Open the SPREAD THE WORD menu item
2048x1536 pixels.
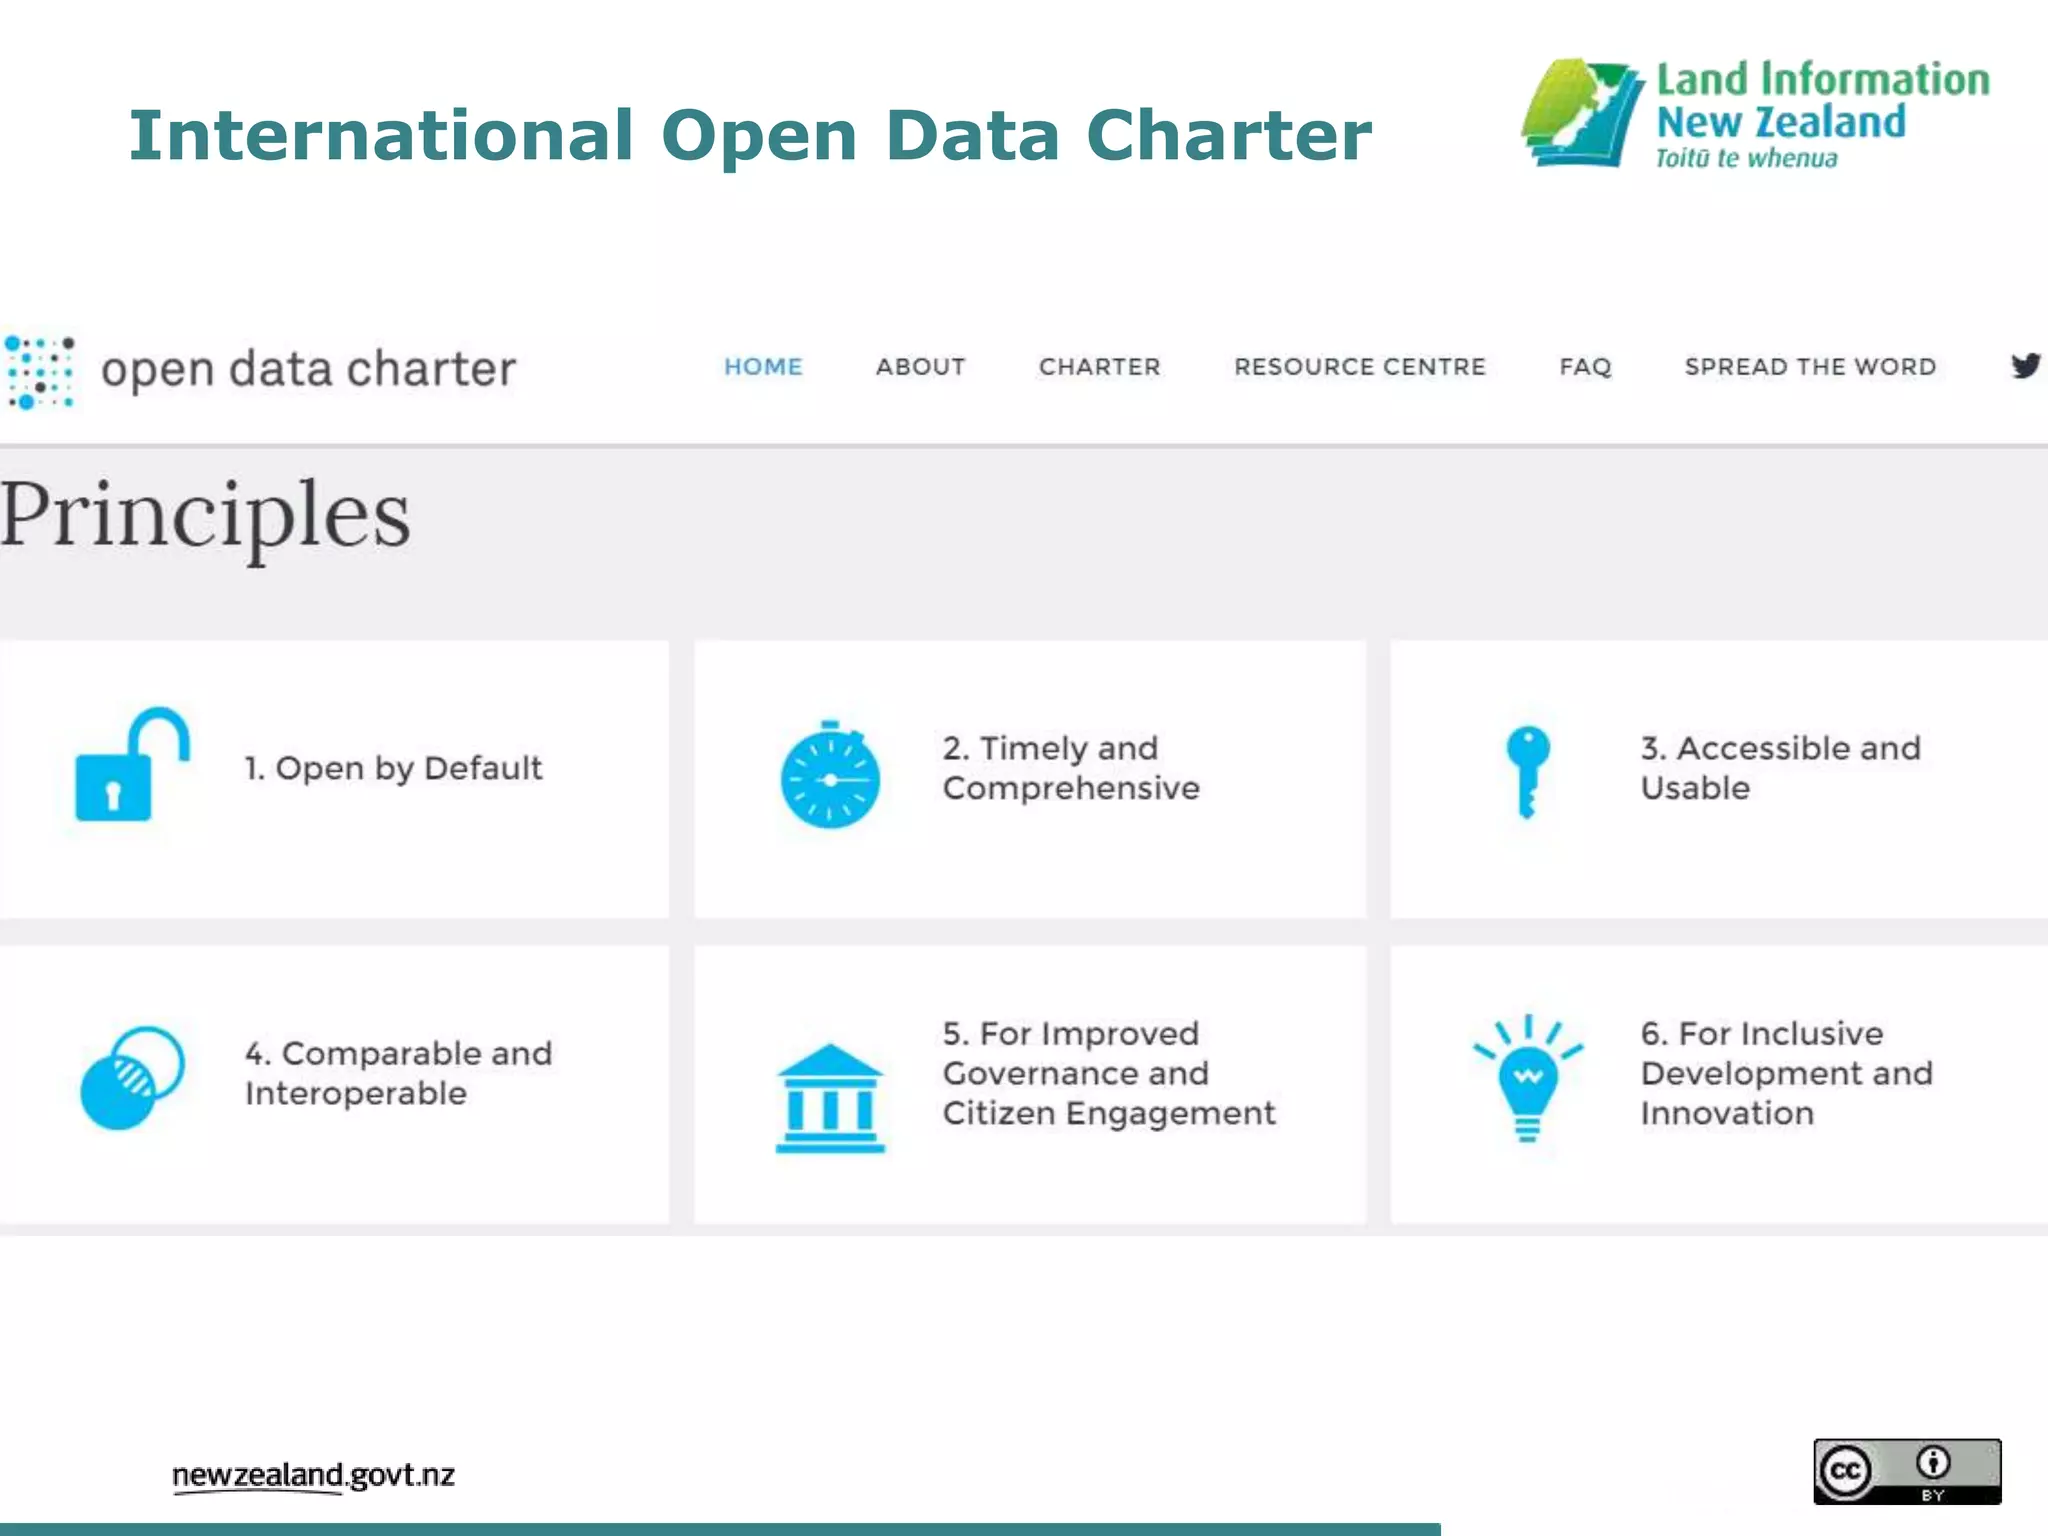pos(1811,367)
